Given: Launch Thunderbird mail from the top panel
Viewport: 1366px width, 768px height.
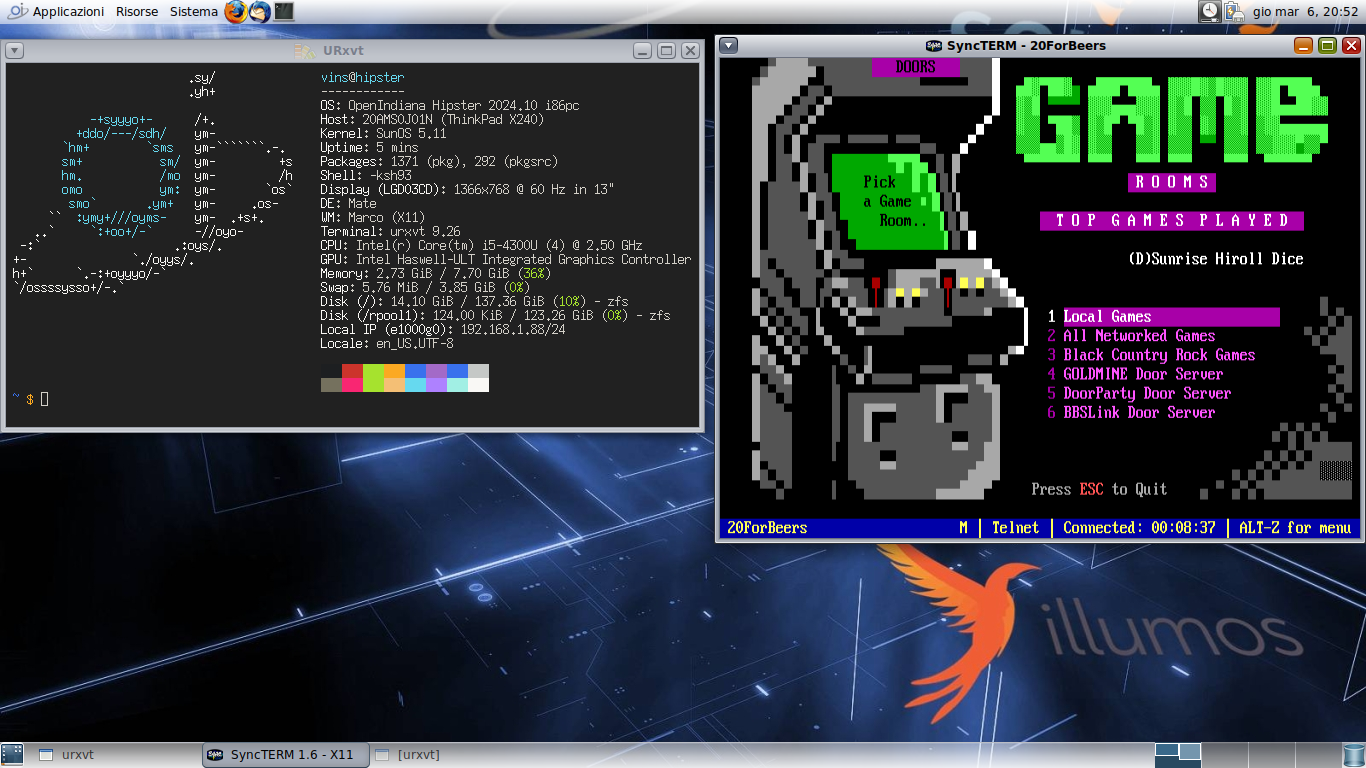Looking at the screenshot, I should [x=260, y=11].
